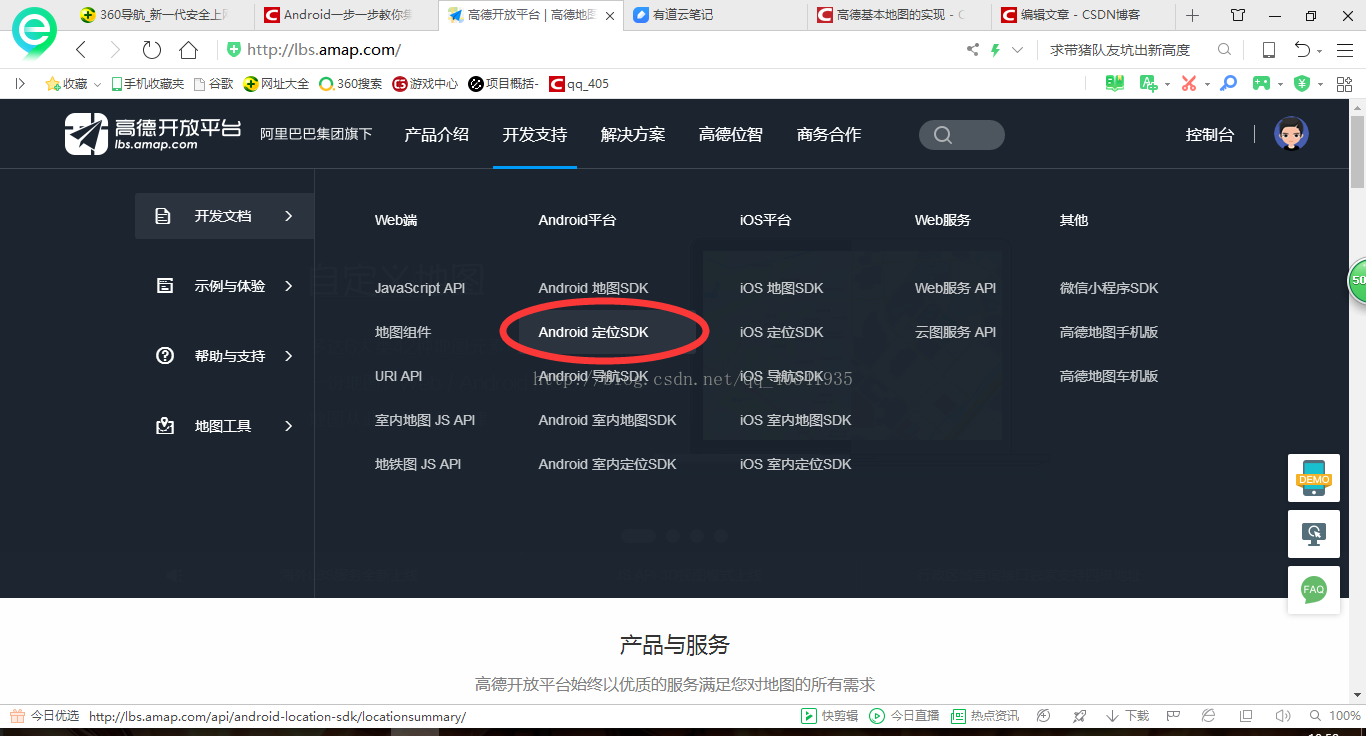Image resolution: width=1366 pixels, height=736 pixels.
Task: Click the site search box in header
Action: pyautogui.click(x=961, y=135)
